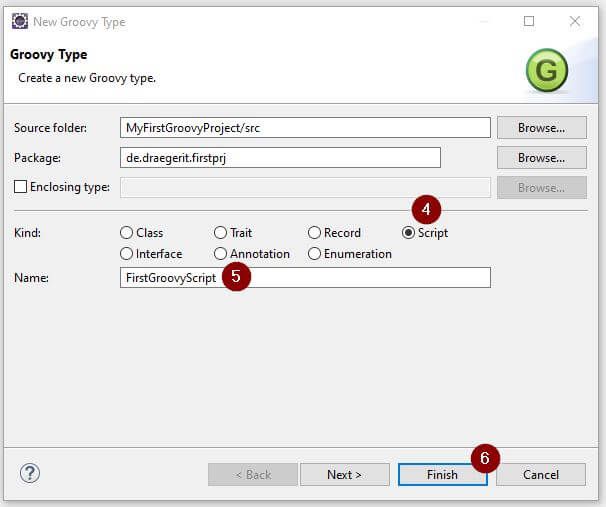Browse for the Package
Image resolution: width=606 pixels, height=507 pixels.
pos(541,158)
